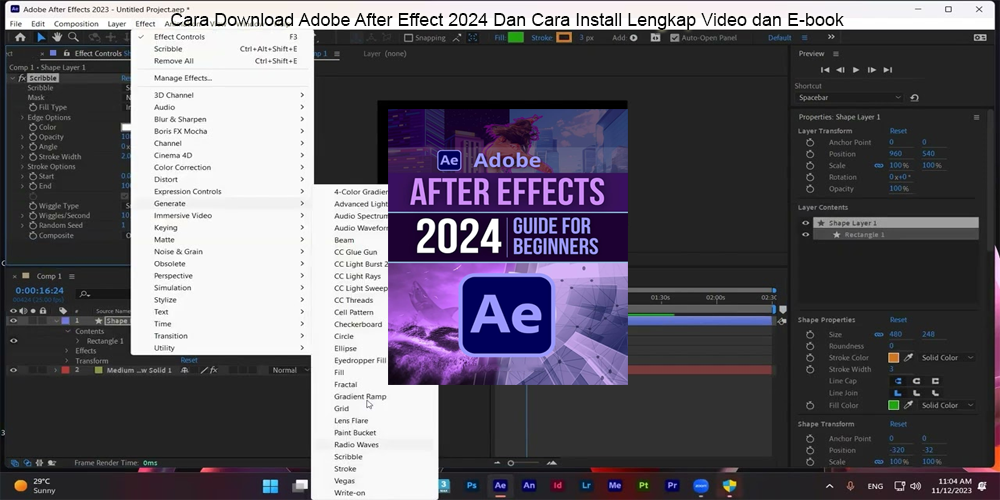Viewport: 1000px width, 500px height.
Task: Select the Zoom magnifier tool
Action: 73,38
